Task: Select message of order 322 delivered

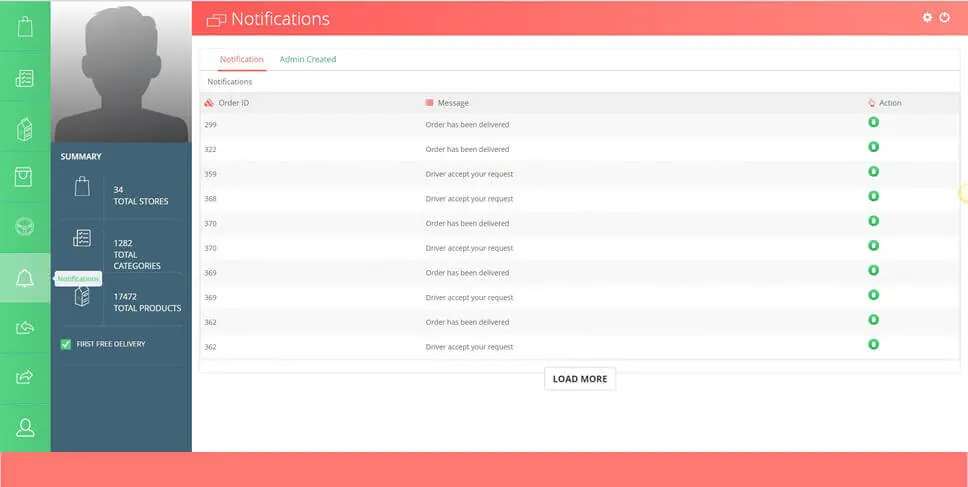Action: pyautogui.click(x=467, y=149)
